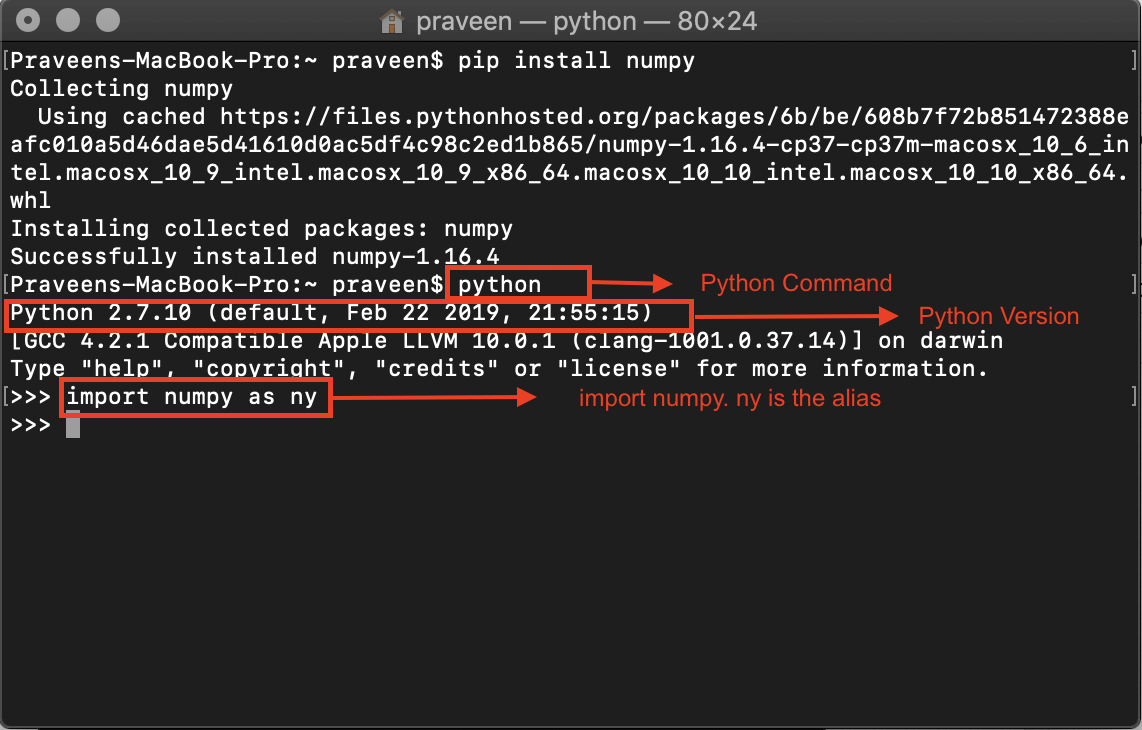Screen dimensions: 1142x730
Task: Click the ‘import numpy. ny is the alias’ text
Action: 729,398
